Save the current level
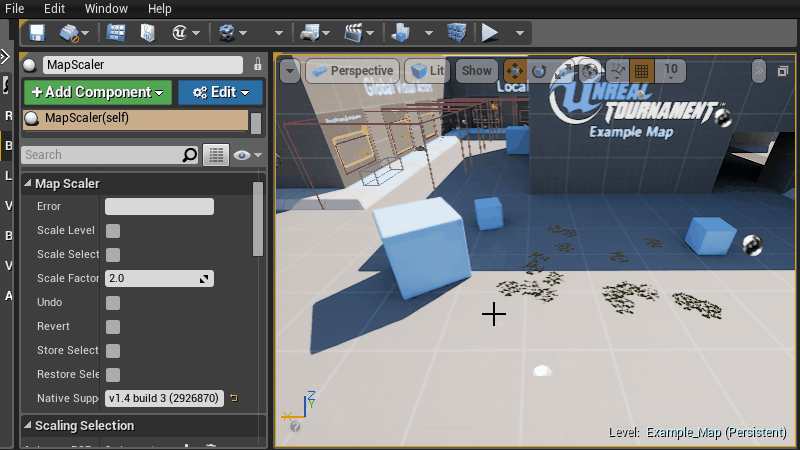This screenshot has width=800, height=450. click(x=37, y=33)
